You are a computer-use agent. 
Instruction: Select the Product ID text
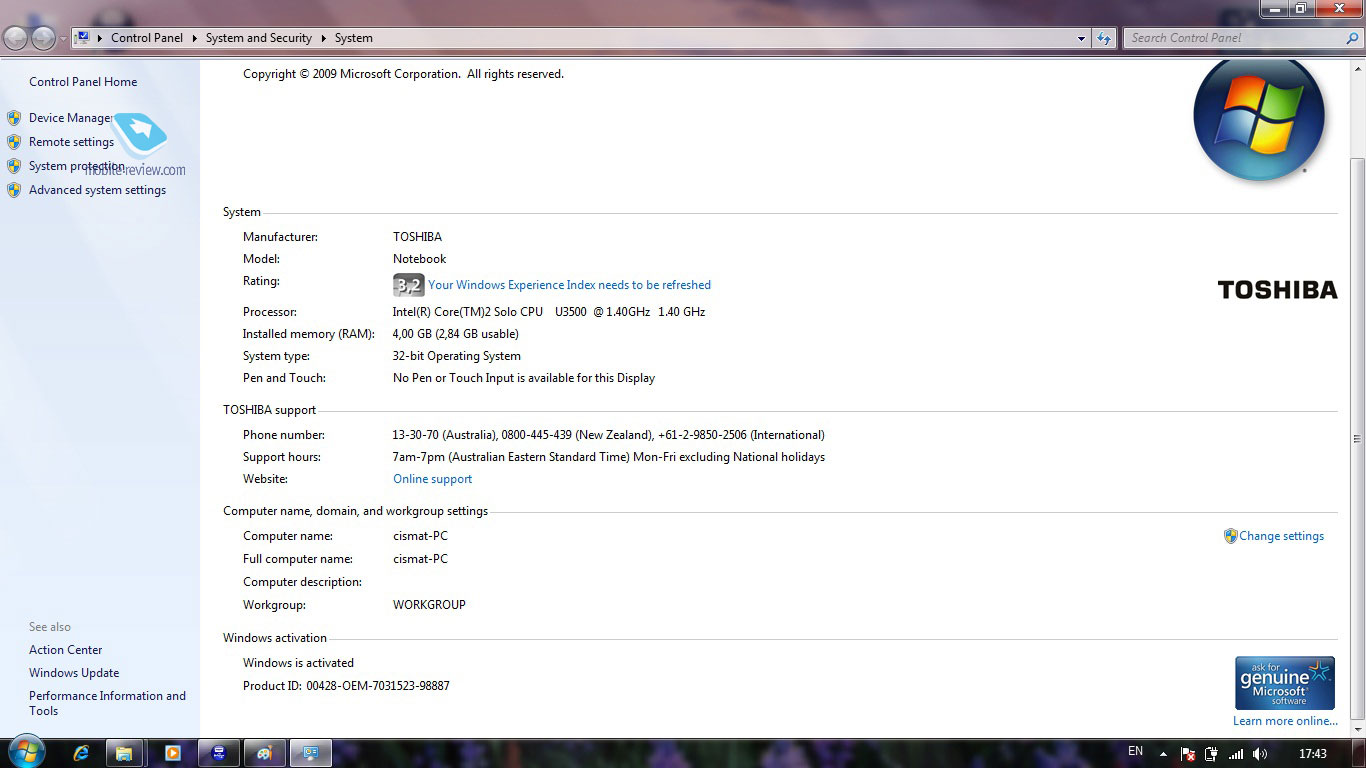pyautogui.click(x=346, y=686)
